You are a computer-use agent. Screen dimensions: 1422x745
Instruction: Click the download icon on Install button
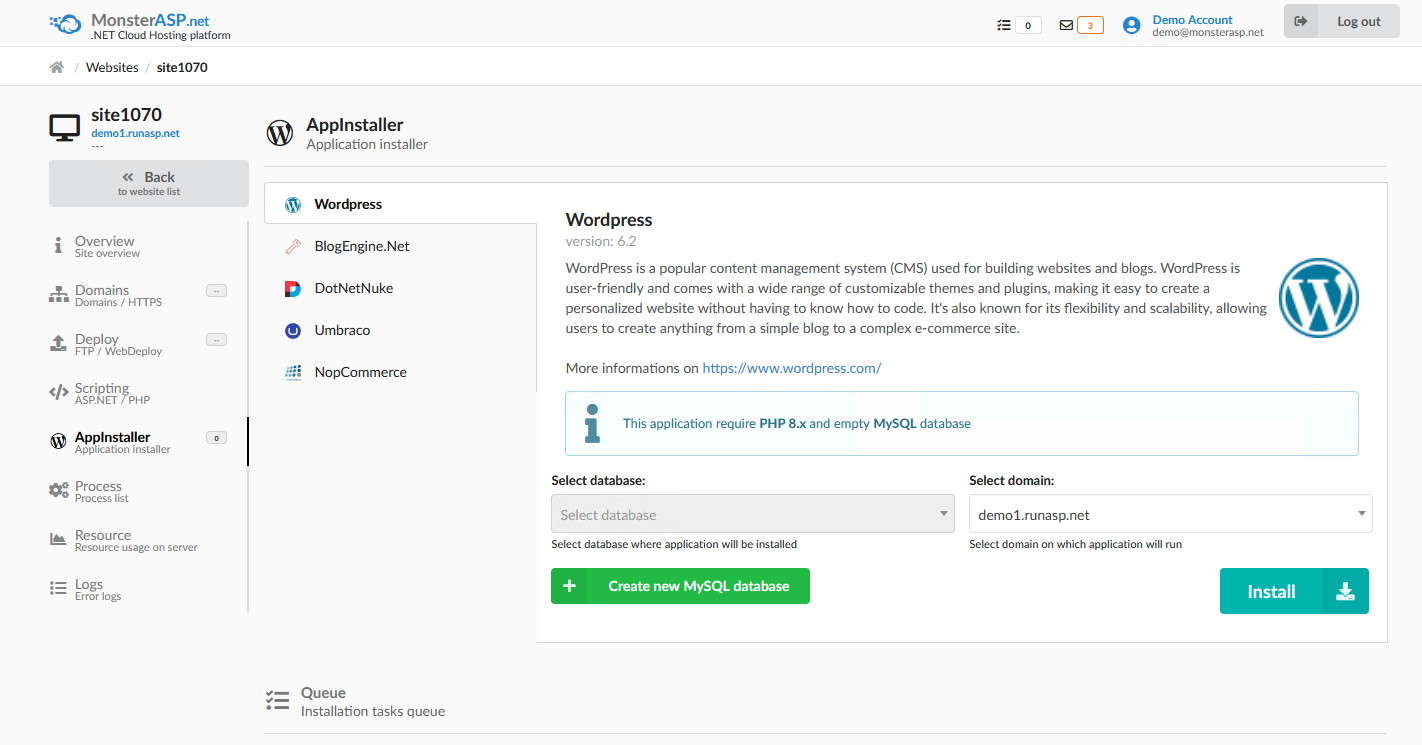pyautogui.click(x=1345, y=592)
